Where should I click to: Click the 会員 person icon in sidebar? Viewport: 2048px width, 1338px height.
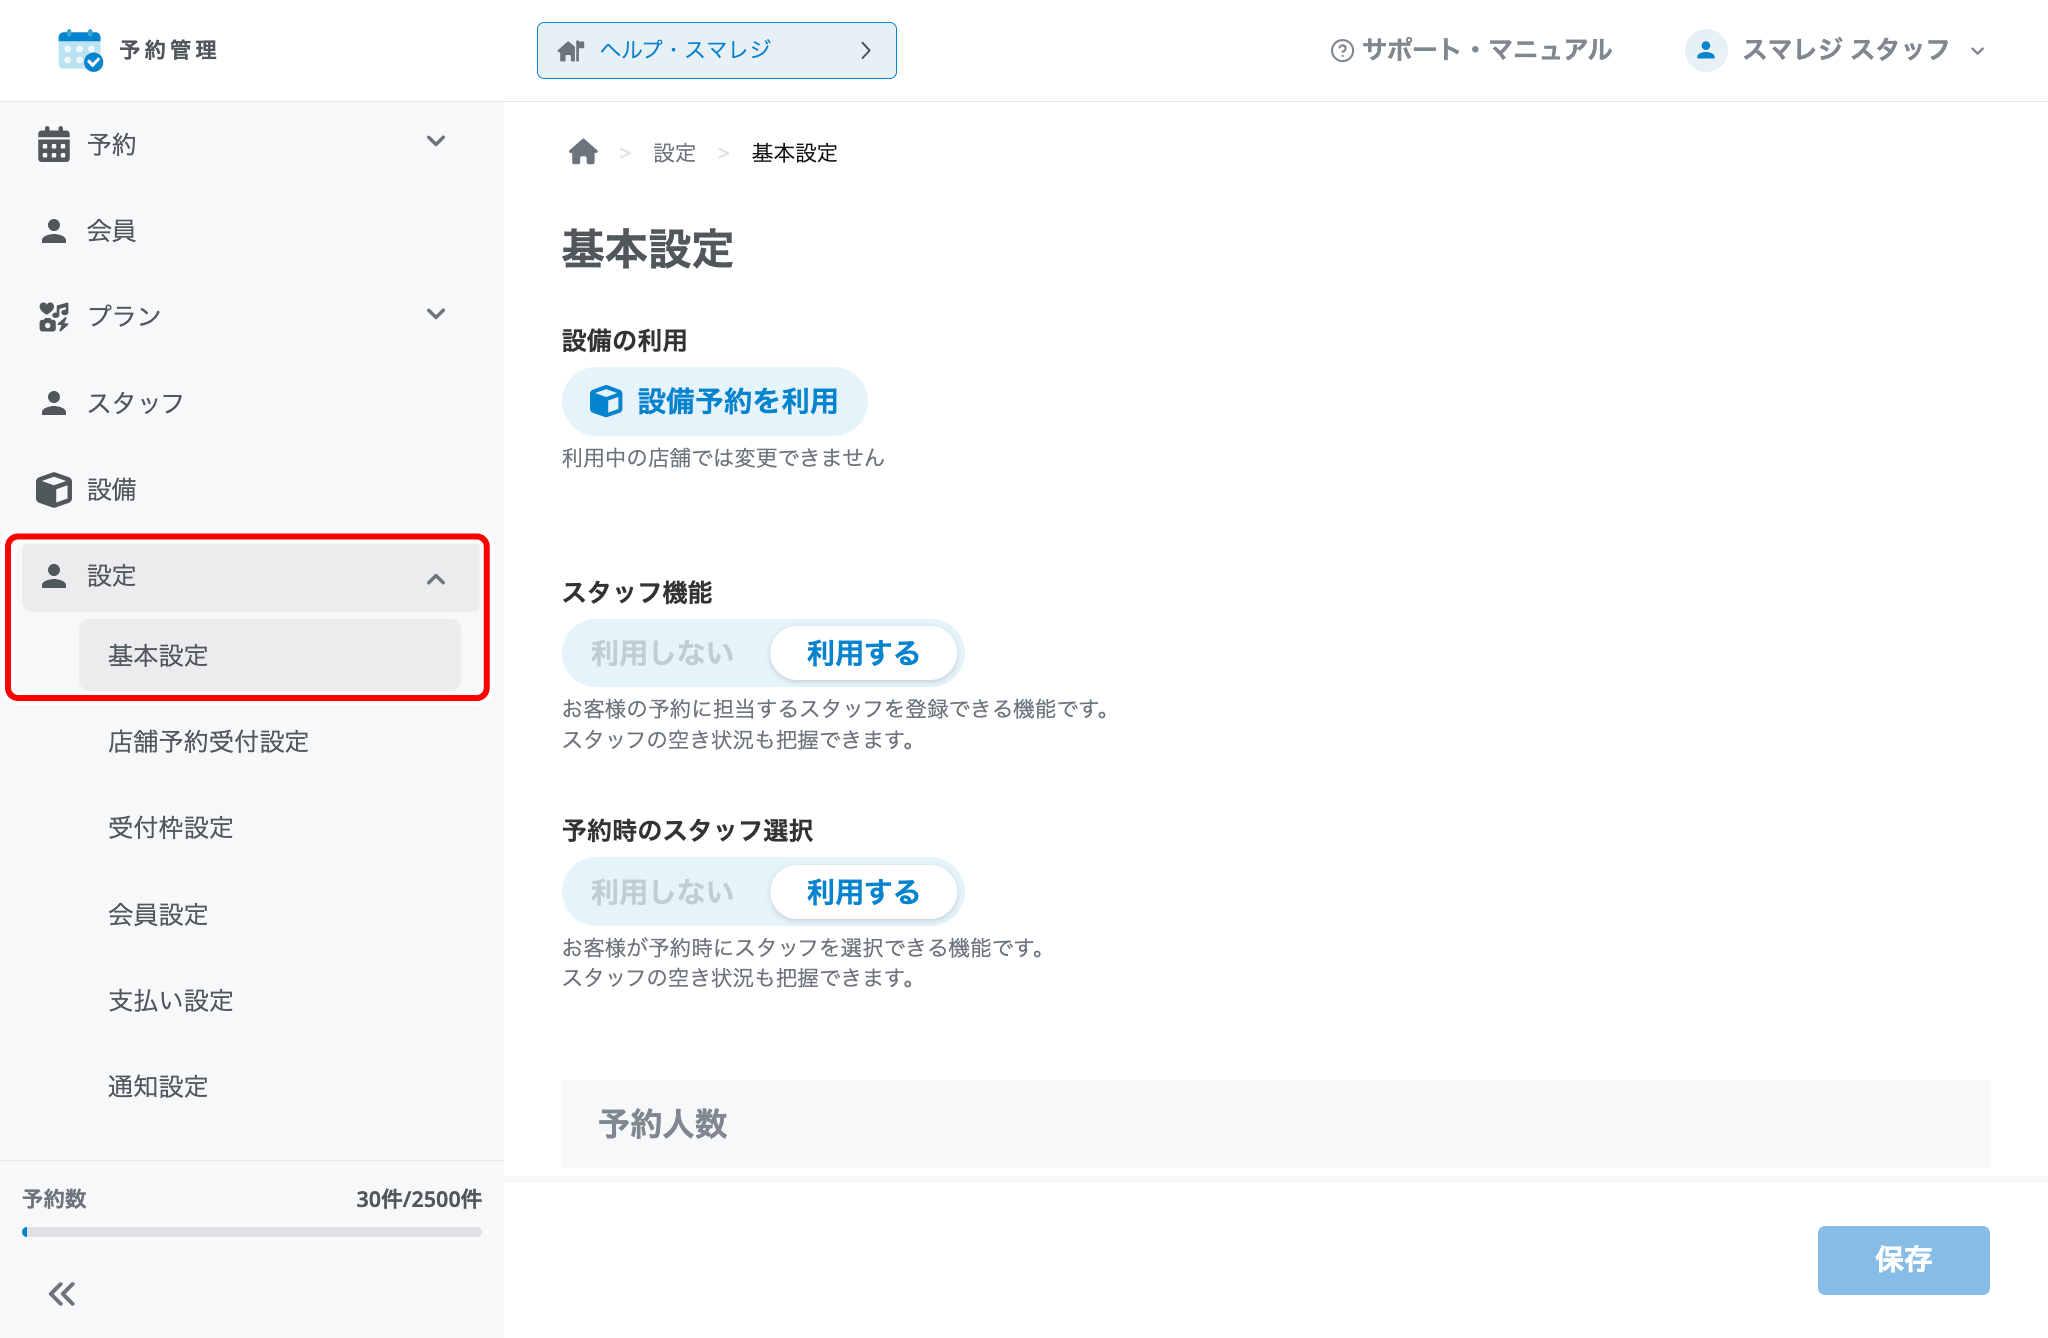54,231
